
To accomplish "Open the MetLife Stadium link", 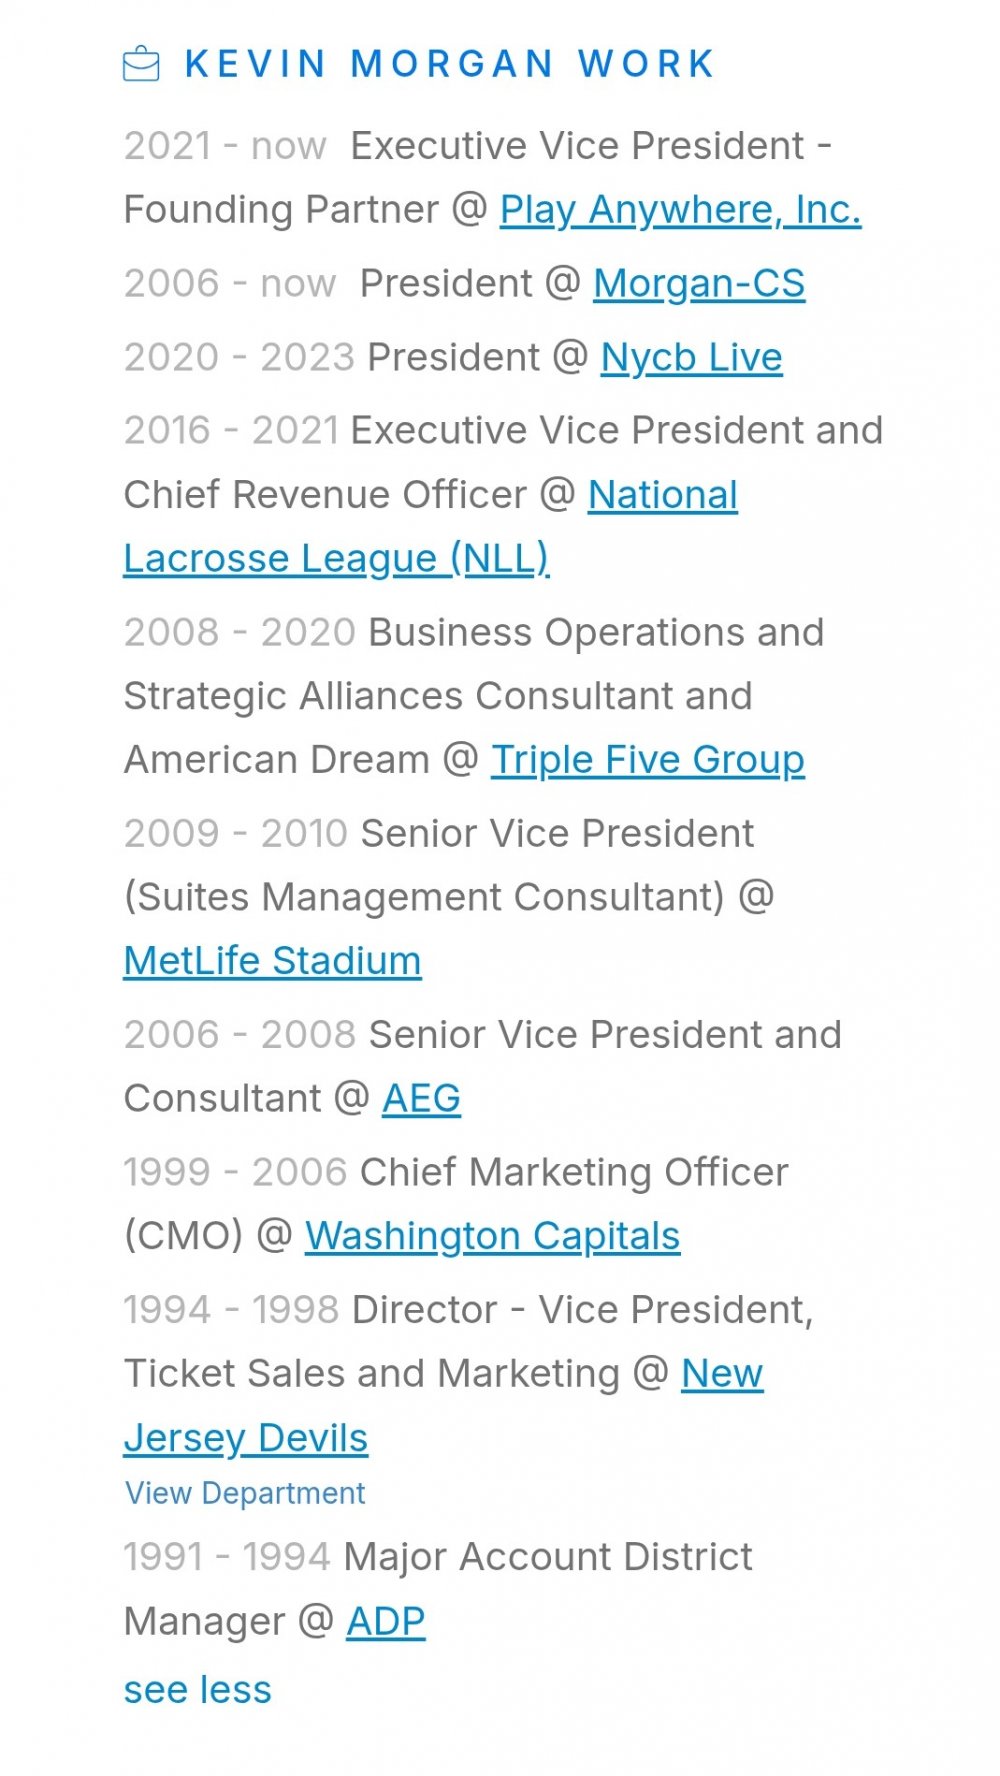I will tap(272, 961).
